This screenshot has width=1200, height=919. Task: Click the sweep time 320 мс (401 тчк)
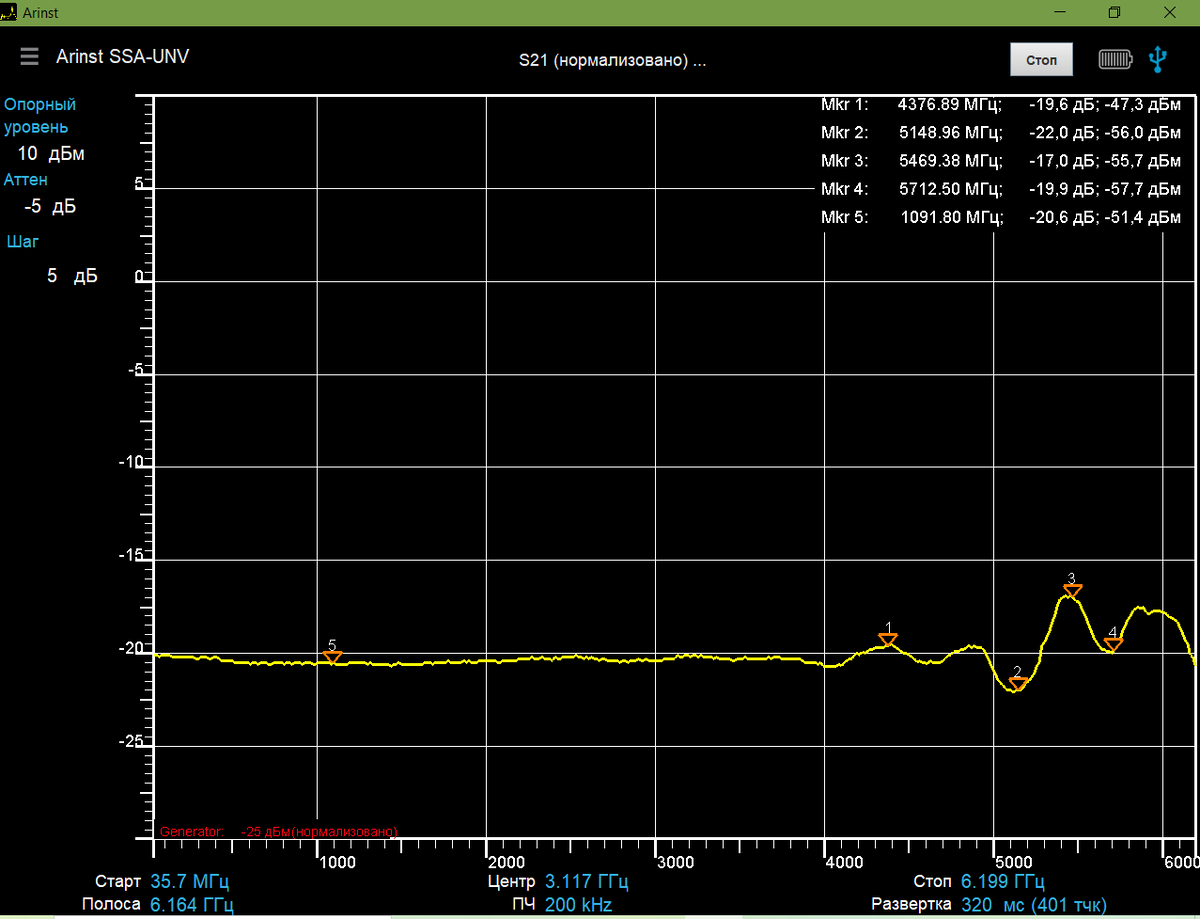[x=1034, y=905]
